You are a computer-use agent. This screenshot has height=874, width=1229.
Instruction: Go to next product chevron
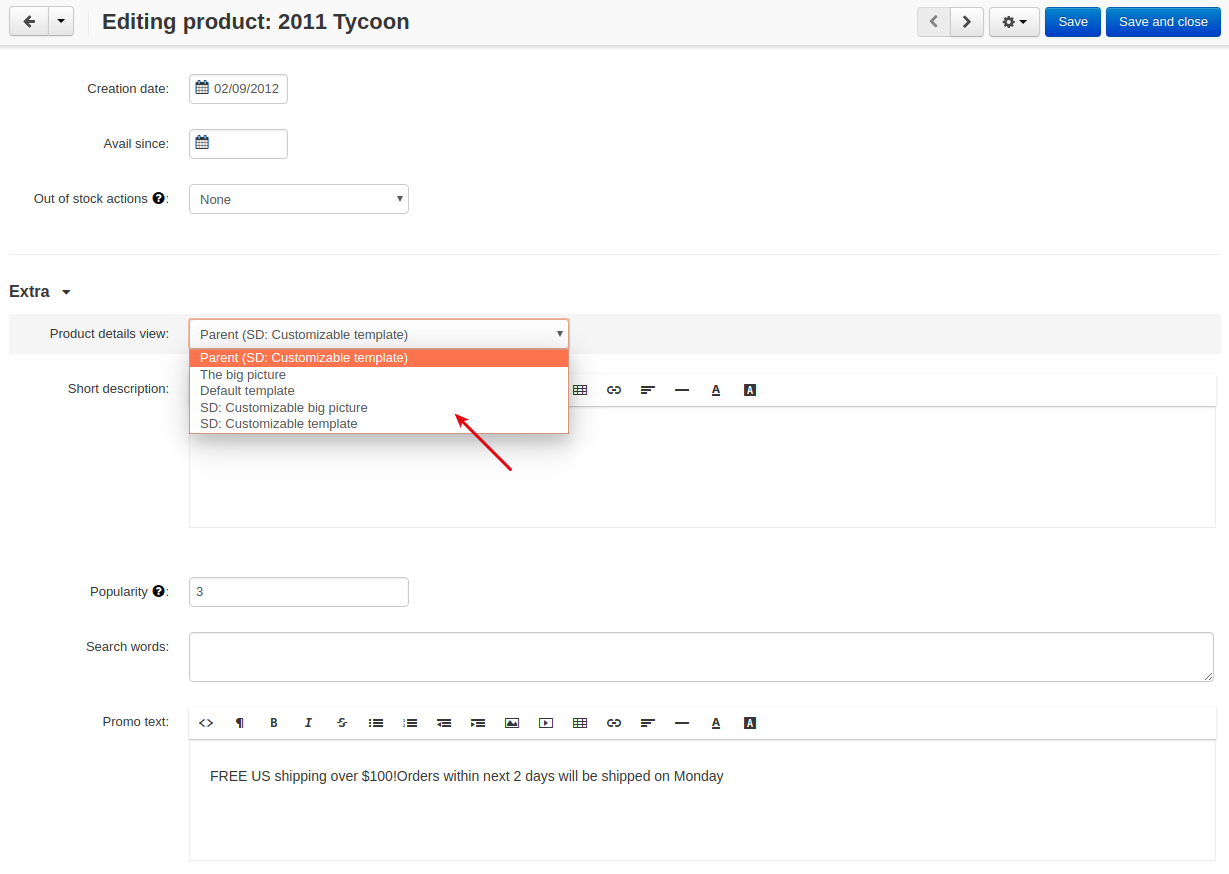point(967,22)
